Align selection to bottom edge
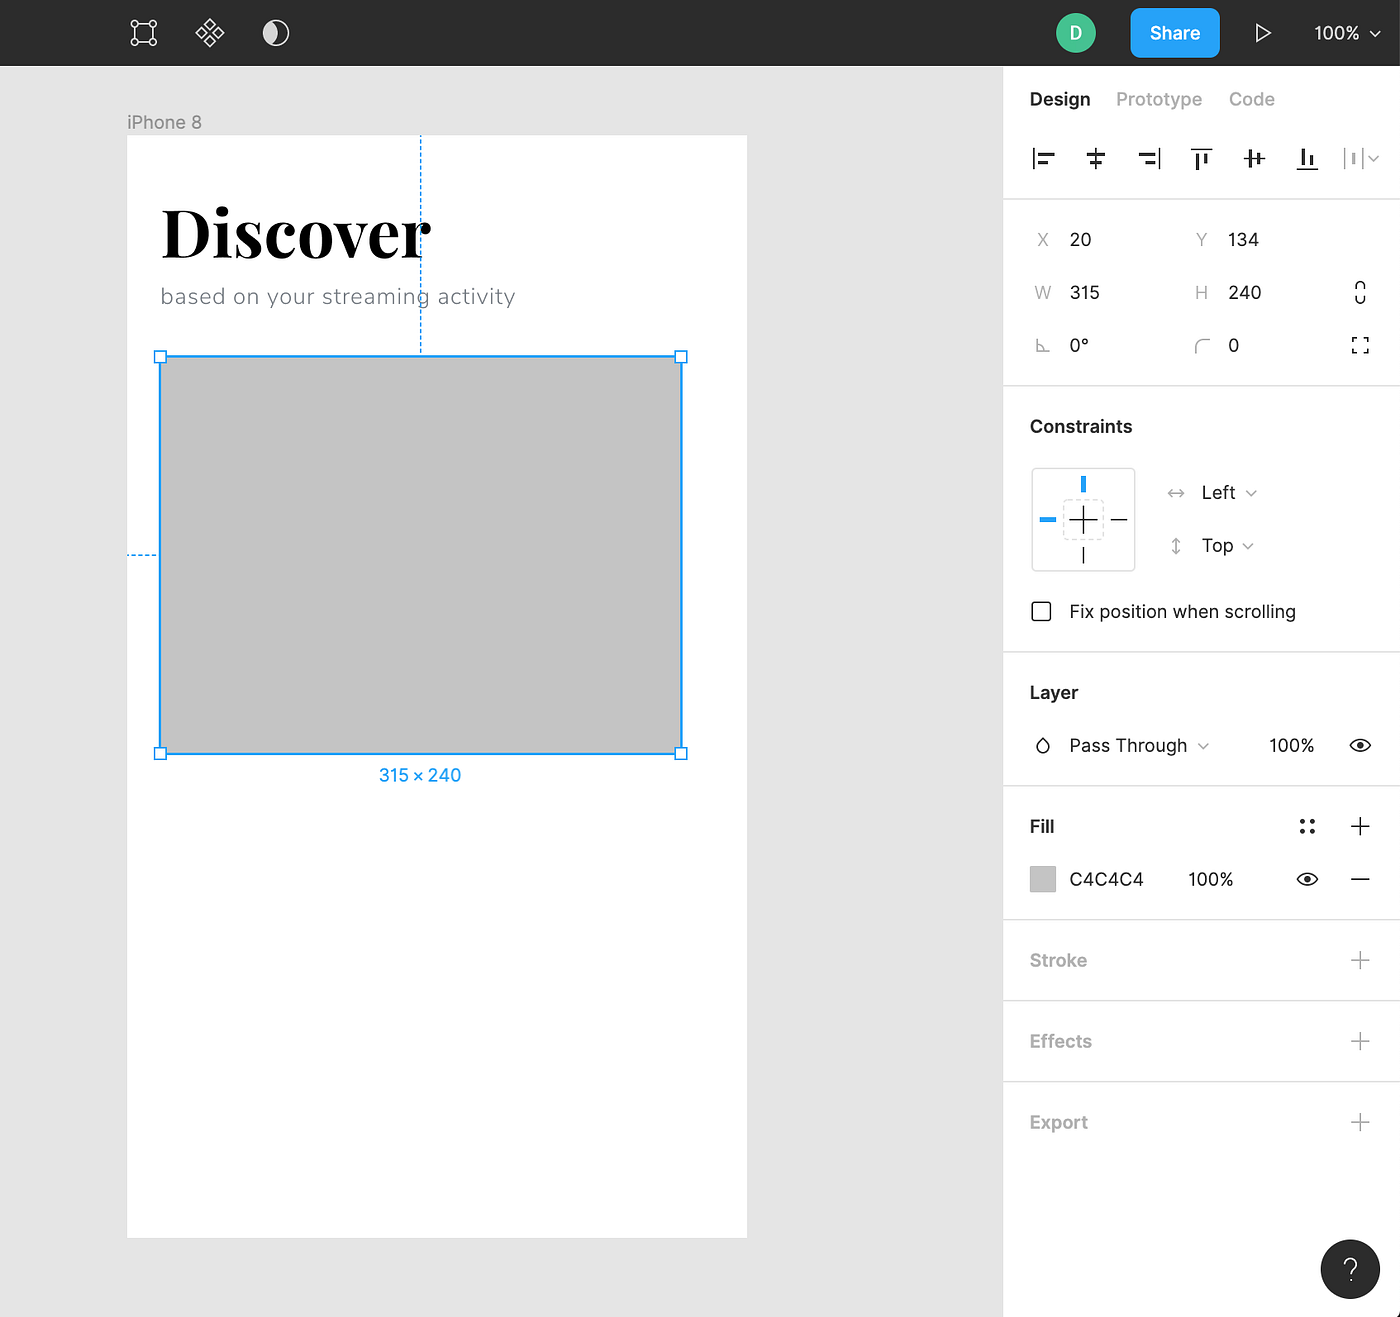Screen dimensions: 1400x1317 tap(1307, 158)
